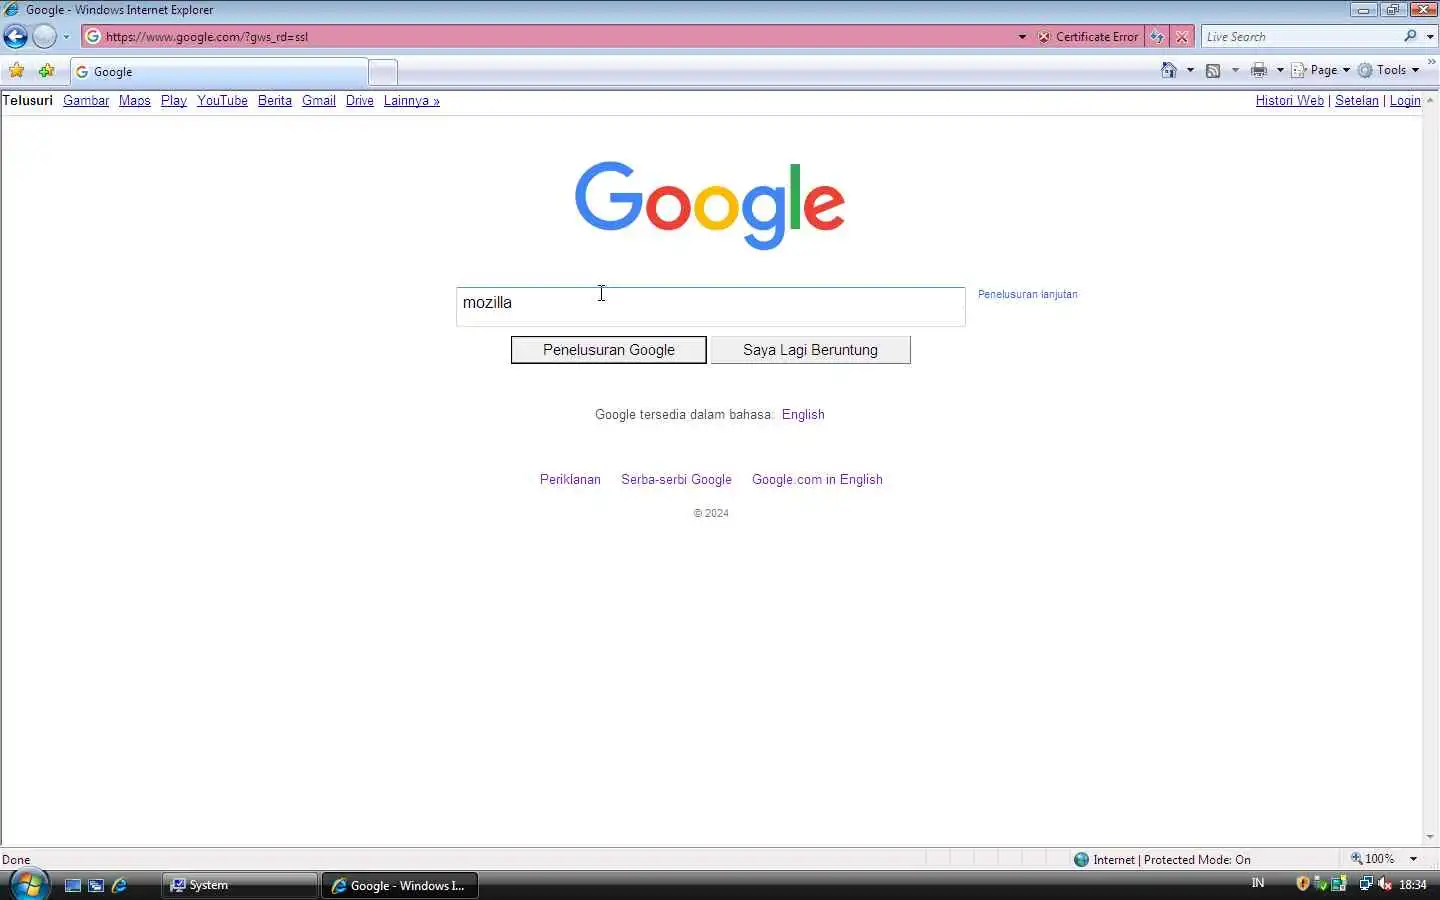The image size is (1440, 900).
Task: Expand the Feeds dropdown arrow
Action: click(1235, 70)
